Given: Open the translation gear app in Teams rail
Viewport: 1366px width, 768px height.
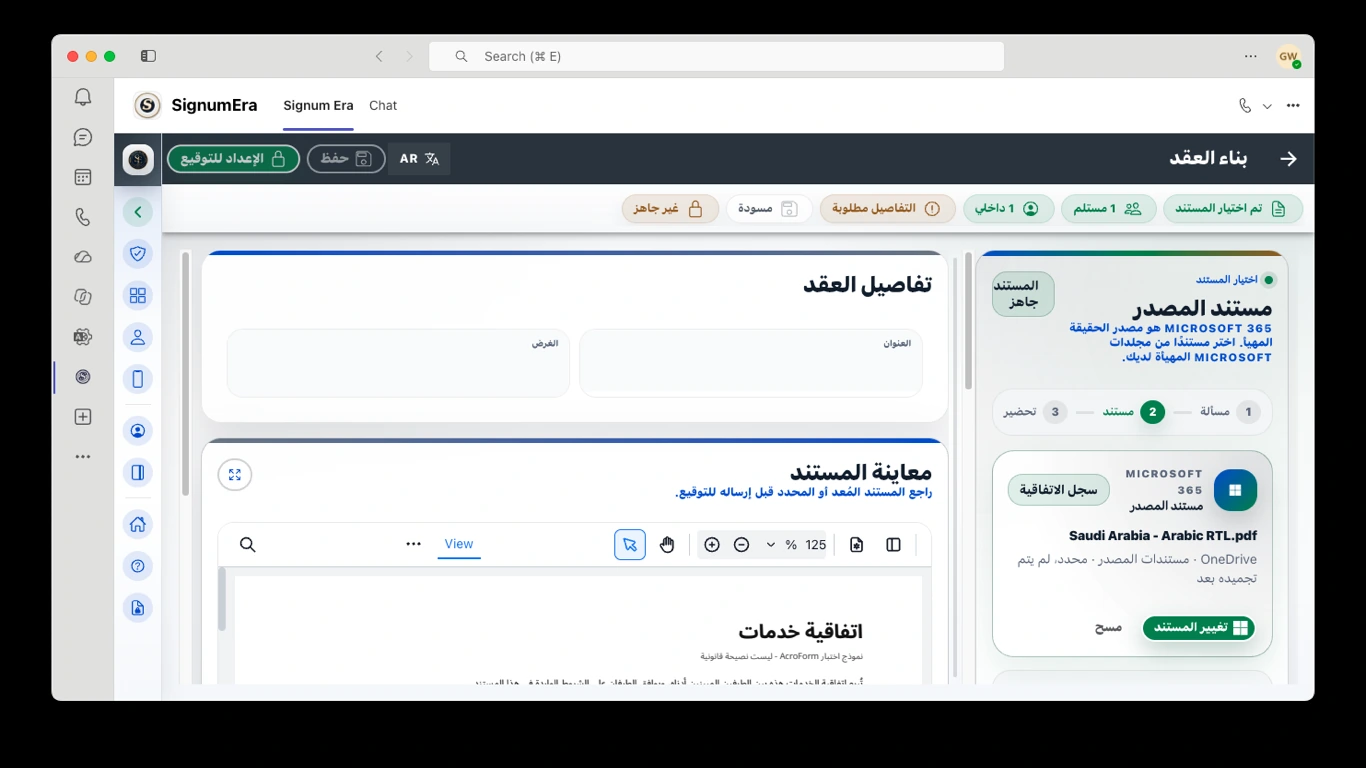Looking at the screenshot, I should (83, 337).
